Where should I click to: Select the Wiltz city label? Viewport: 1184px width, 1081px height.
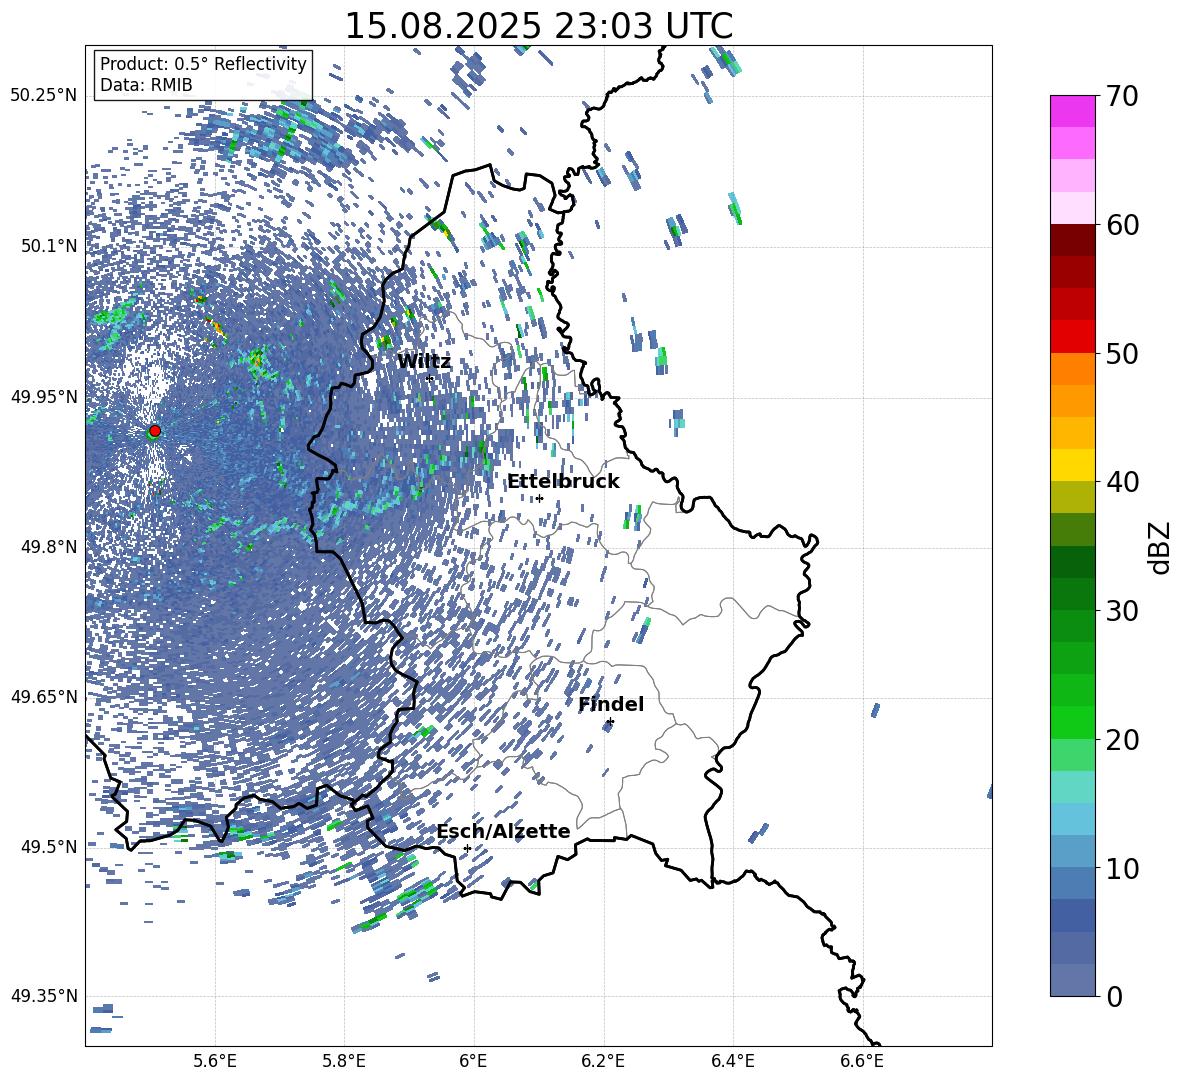[x=424, y=362]
